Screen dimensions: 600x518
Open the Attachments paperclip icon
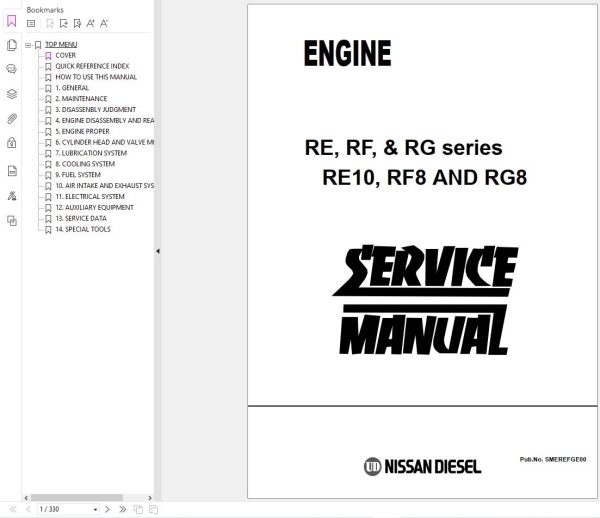[x=11, y=119]
